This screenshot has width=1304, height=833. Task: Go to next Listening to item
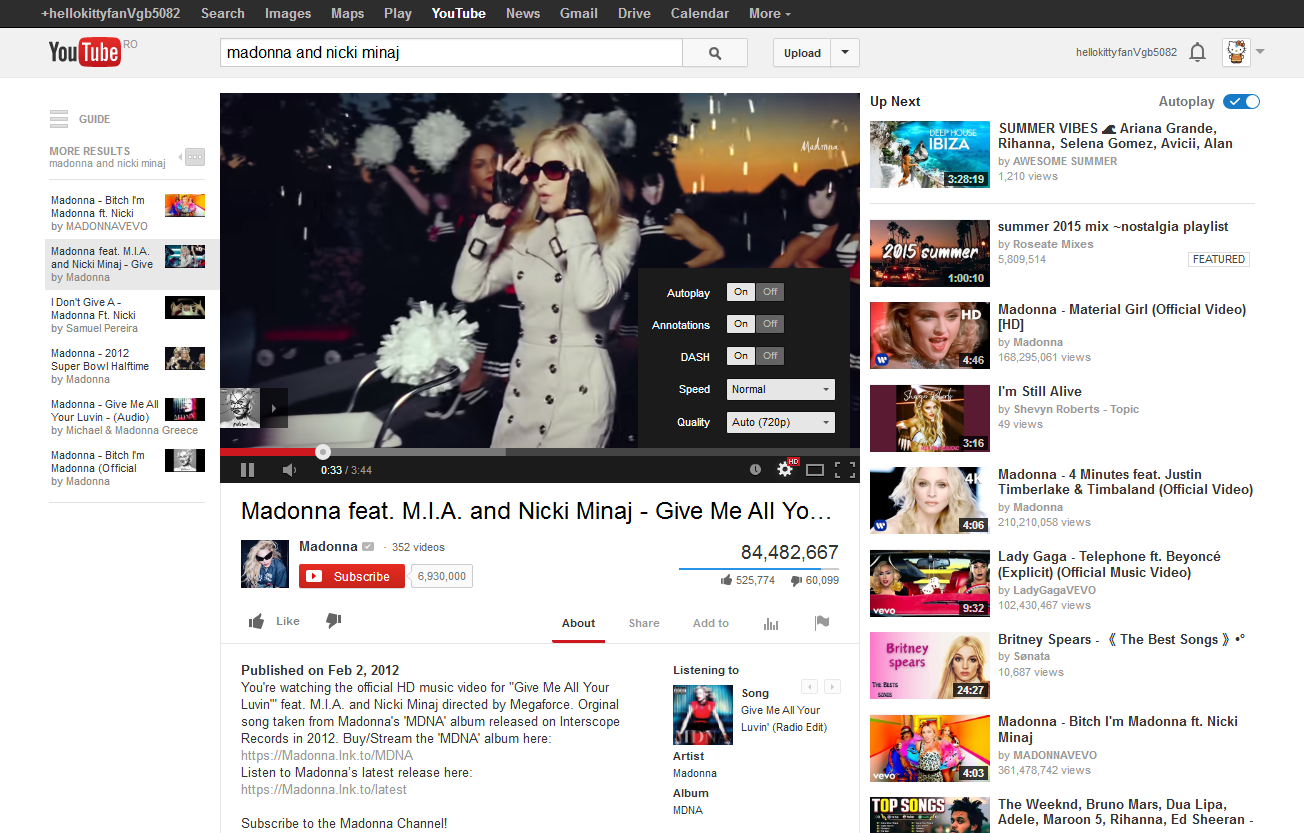click(832, 687)
